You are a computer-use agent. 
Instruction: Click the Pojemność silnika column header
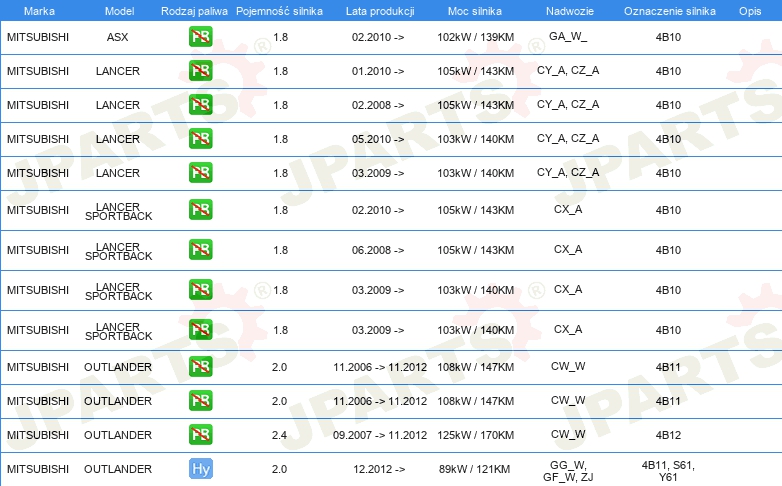[x=279, y=11]
